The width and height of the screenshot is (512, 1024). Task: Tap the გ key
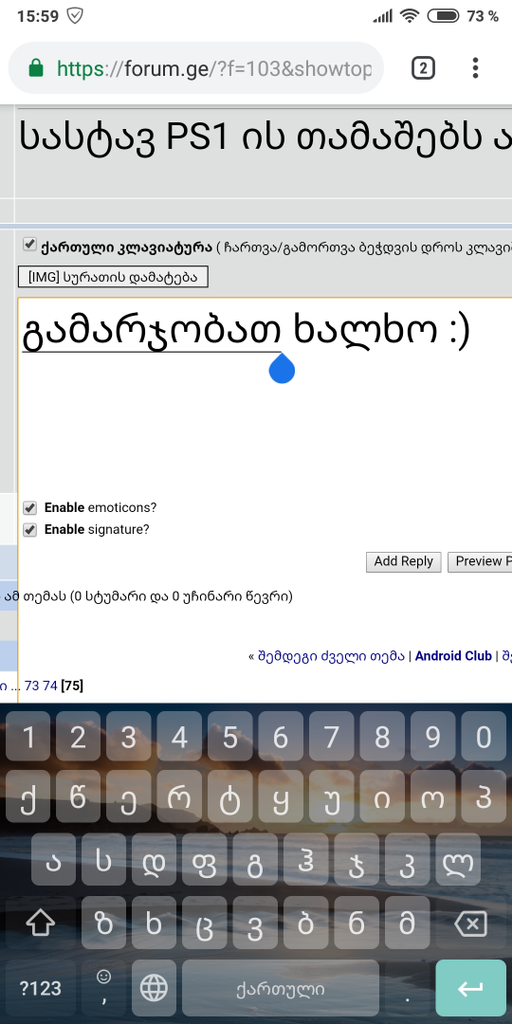[255, 859]
